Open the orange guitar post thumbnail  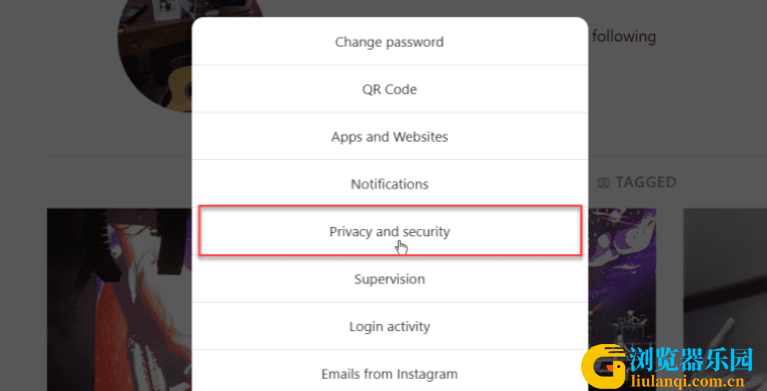(x=119, y=299)
